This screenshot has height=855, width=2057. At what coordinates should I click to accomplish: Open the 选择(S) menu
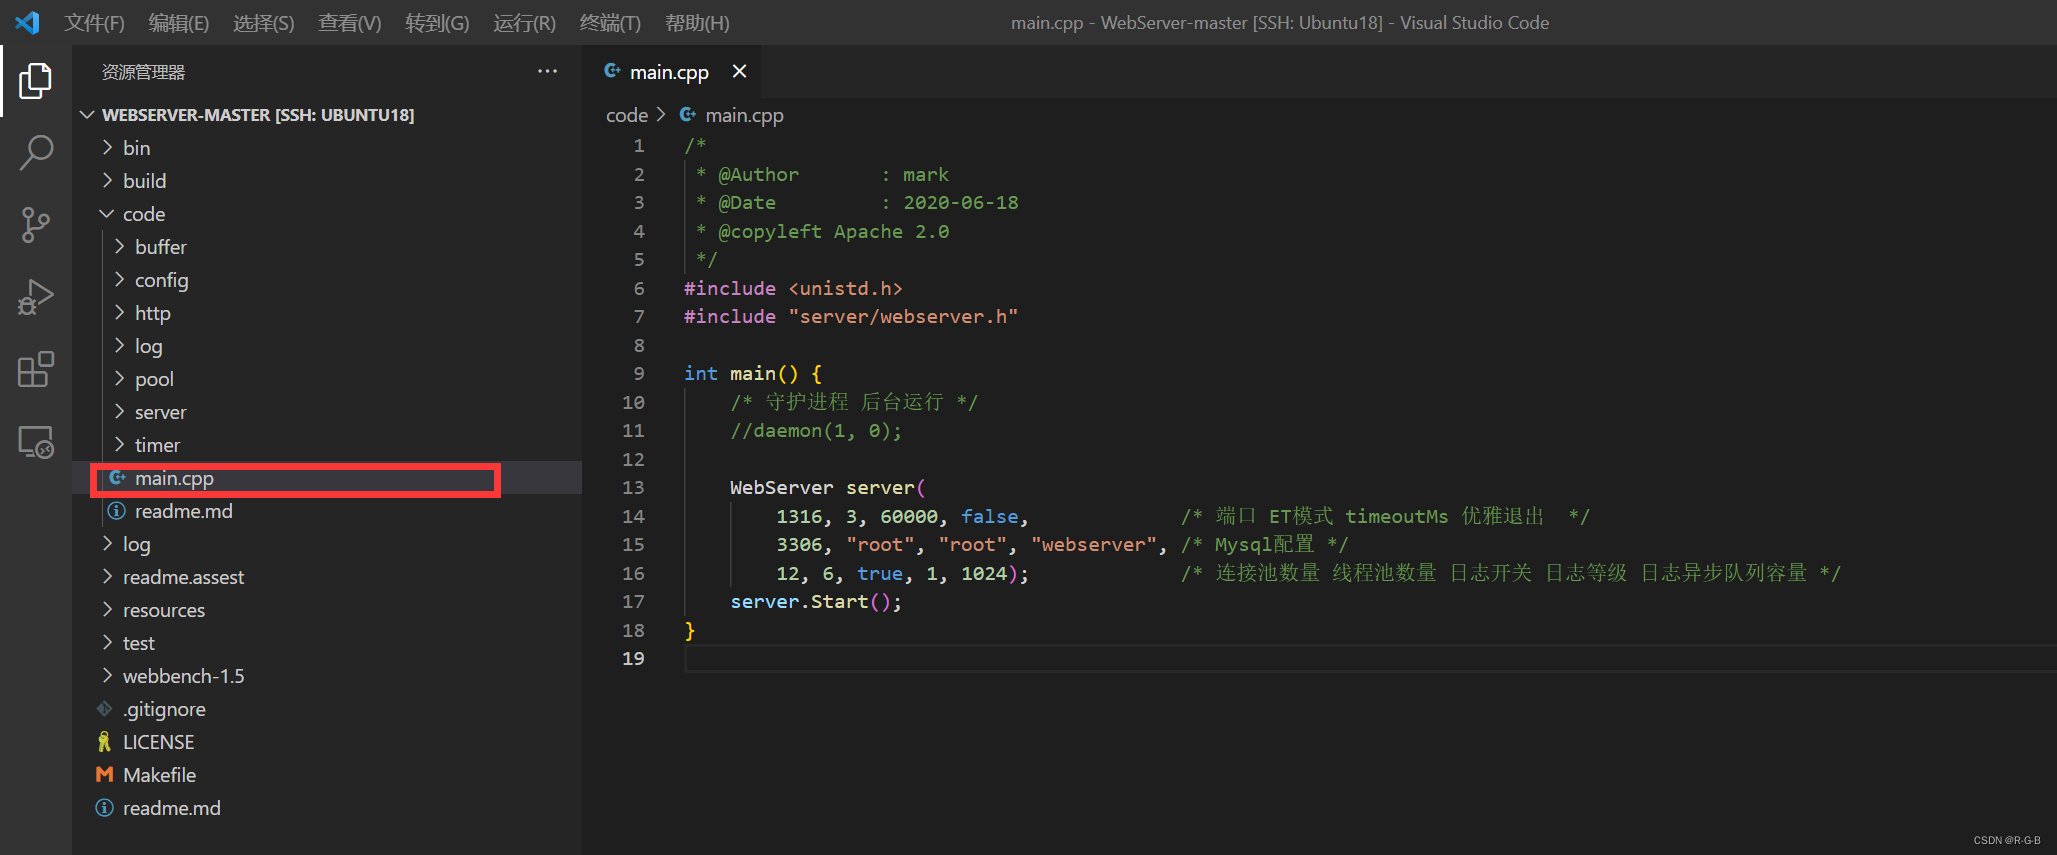(263, 22)
